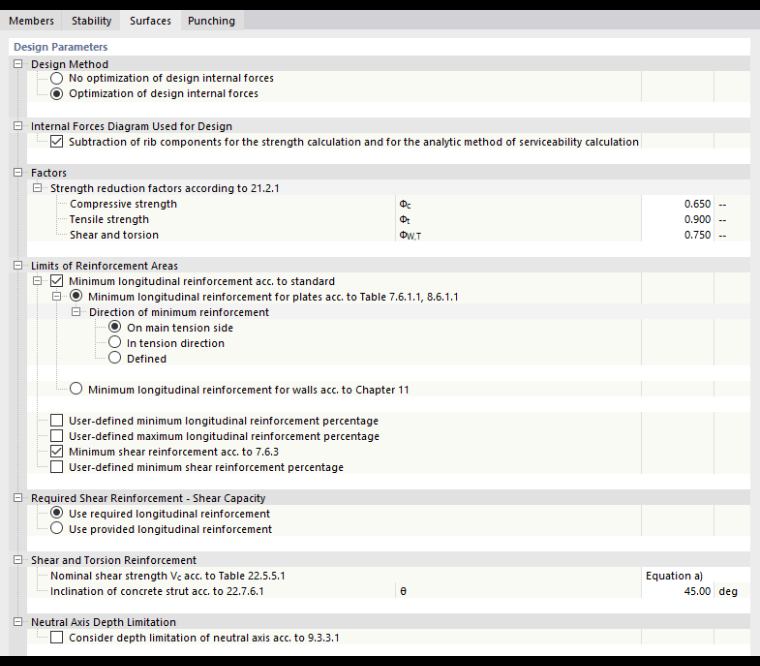
Task: Select minimum reinforcement for walls acc. to Chapter 11
Action: (76, 389)
